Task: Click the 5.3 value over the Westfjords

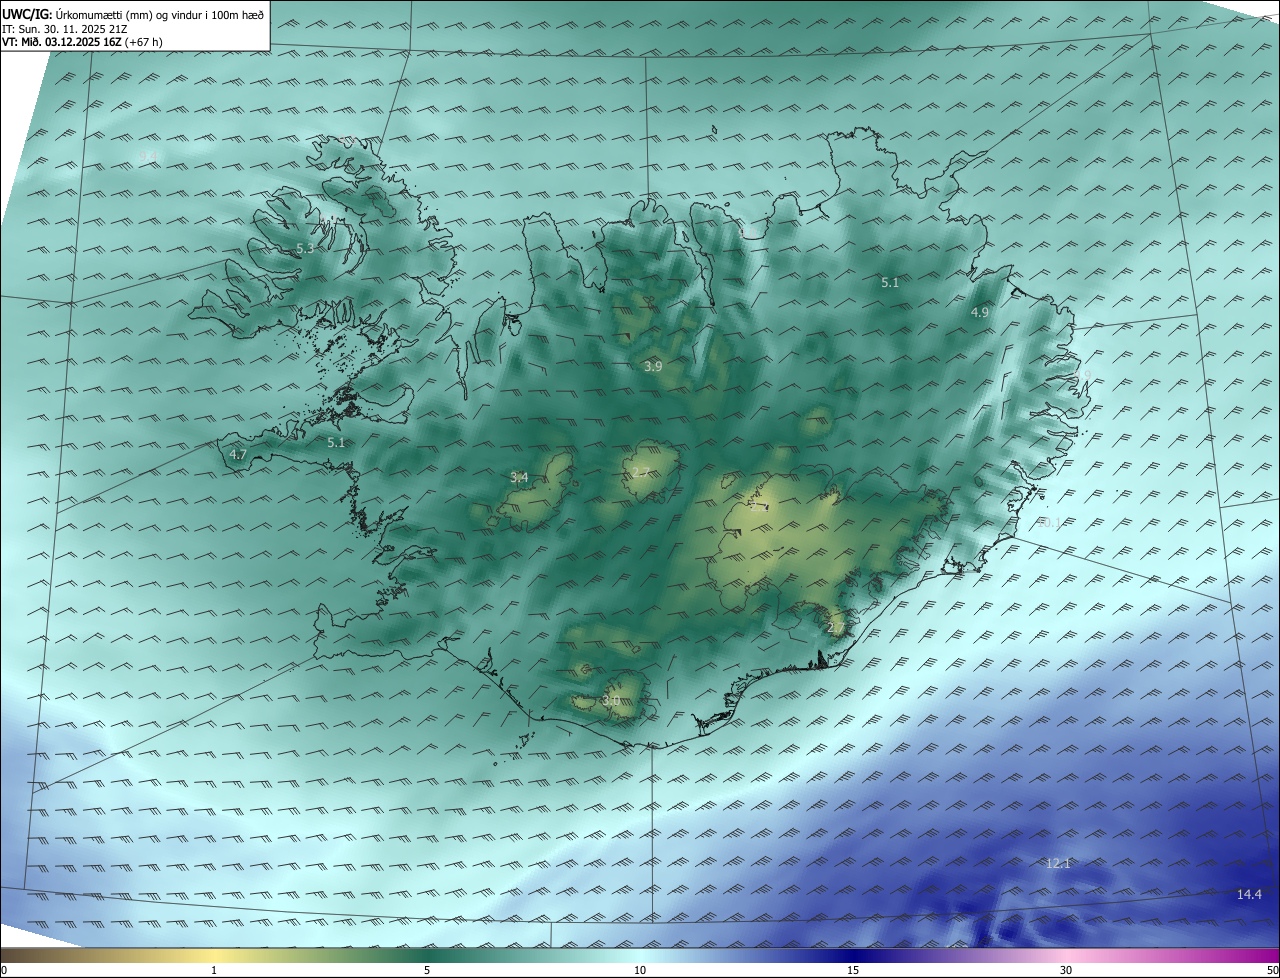Action: (306, 248)
